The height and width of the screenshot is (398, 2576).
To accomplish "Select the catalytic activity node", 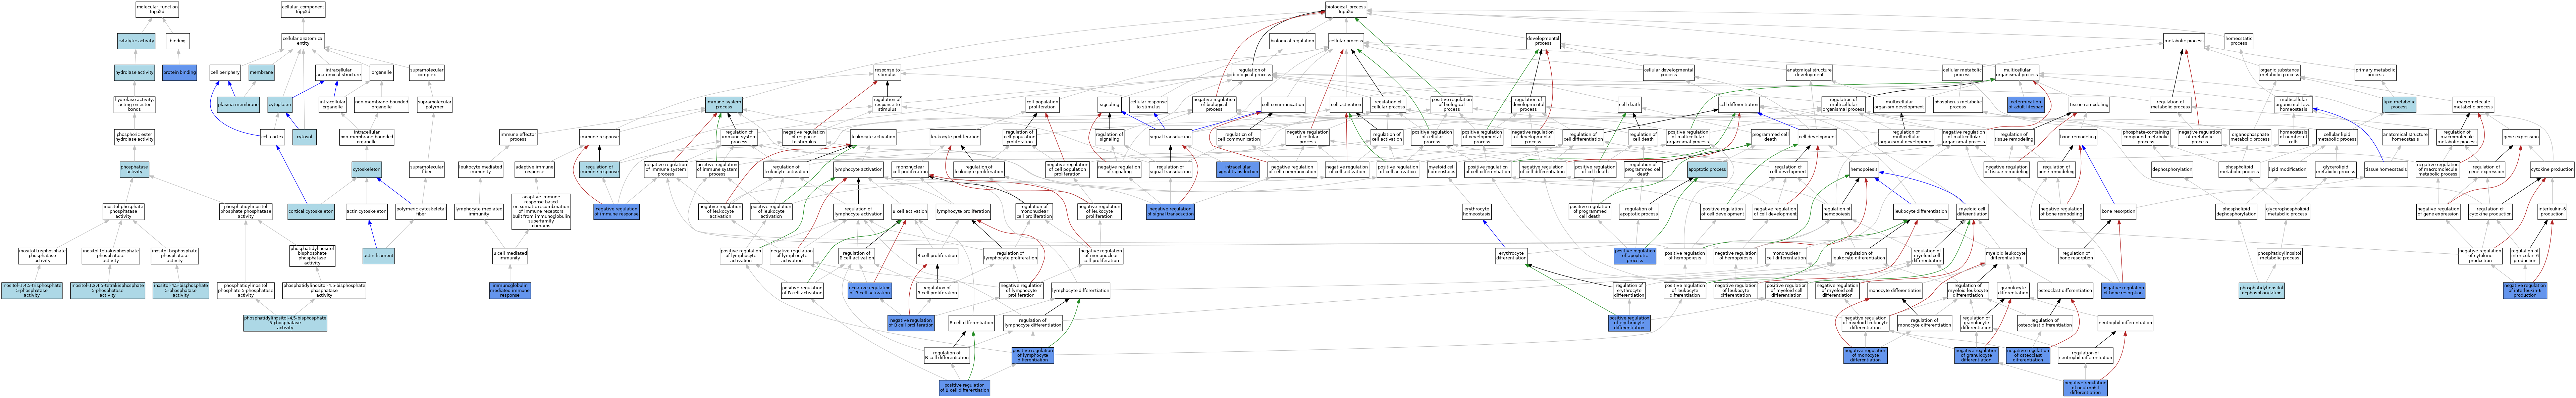I will point(136,41).
